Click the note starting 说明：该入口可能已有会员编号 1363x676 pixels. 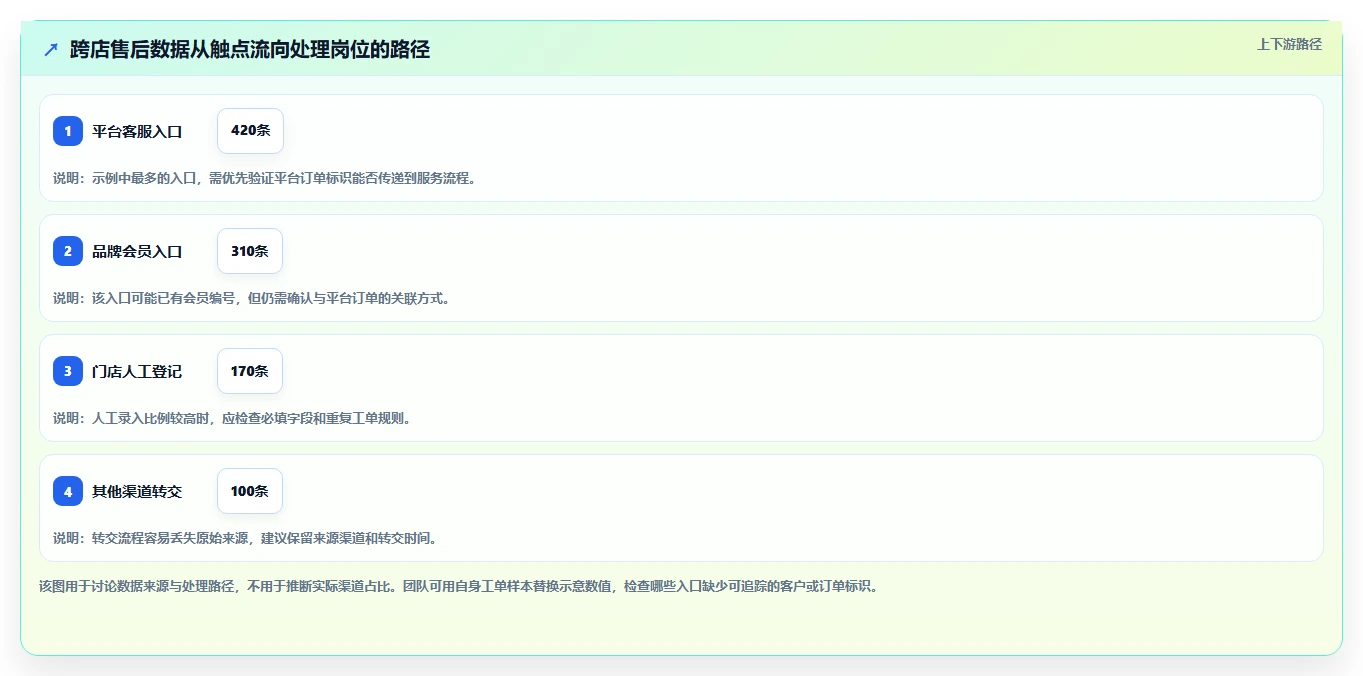coord(251,298)
